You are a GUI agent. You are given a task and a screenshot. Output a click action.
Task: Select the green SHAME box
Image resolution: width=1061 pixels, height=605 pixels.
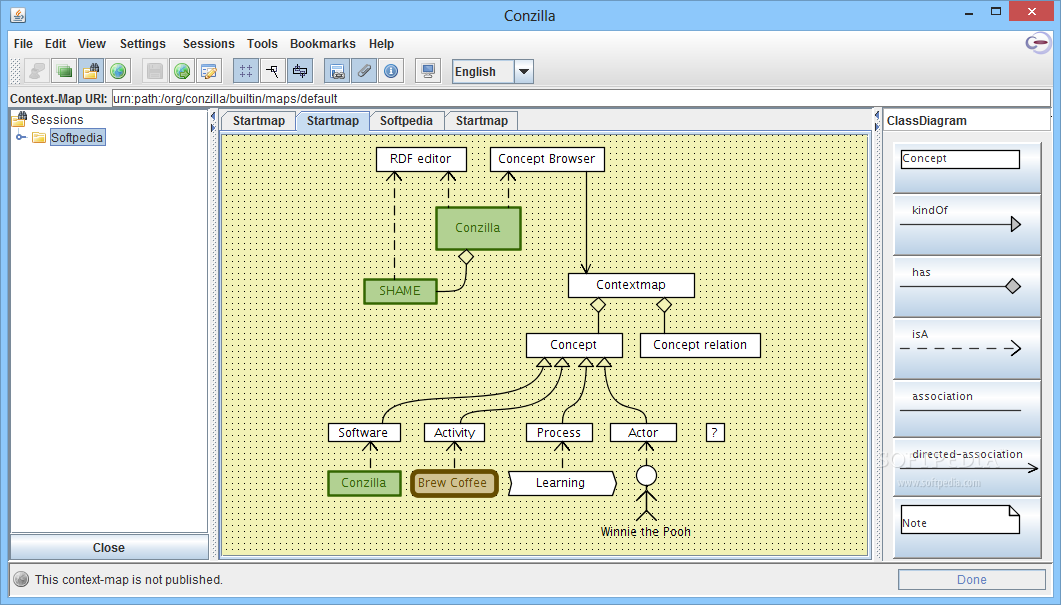coord(400,291)
